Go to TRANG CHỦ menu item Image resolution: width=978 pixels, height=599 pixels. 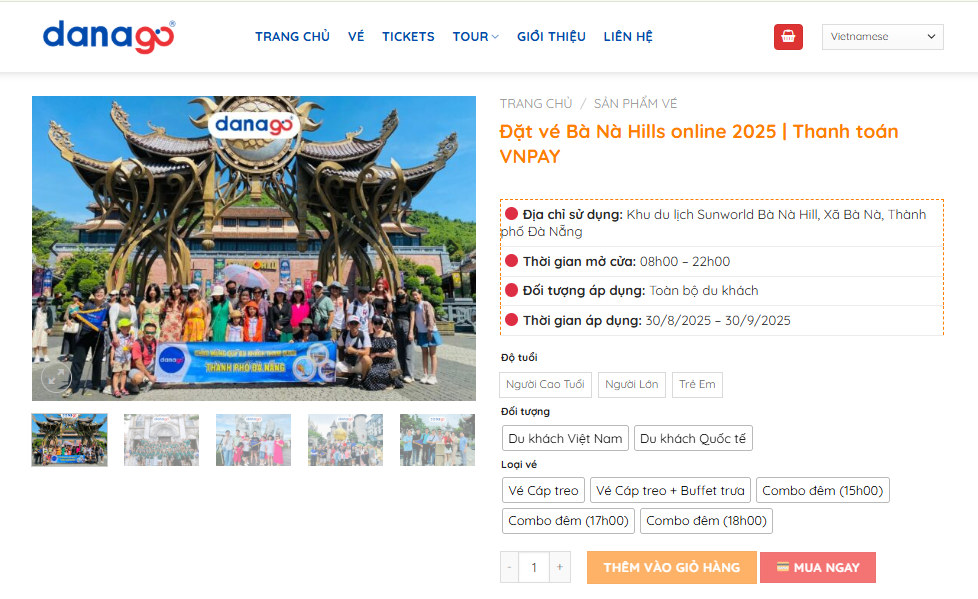point(293,37)
